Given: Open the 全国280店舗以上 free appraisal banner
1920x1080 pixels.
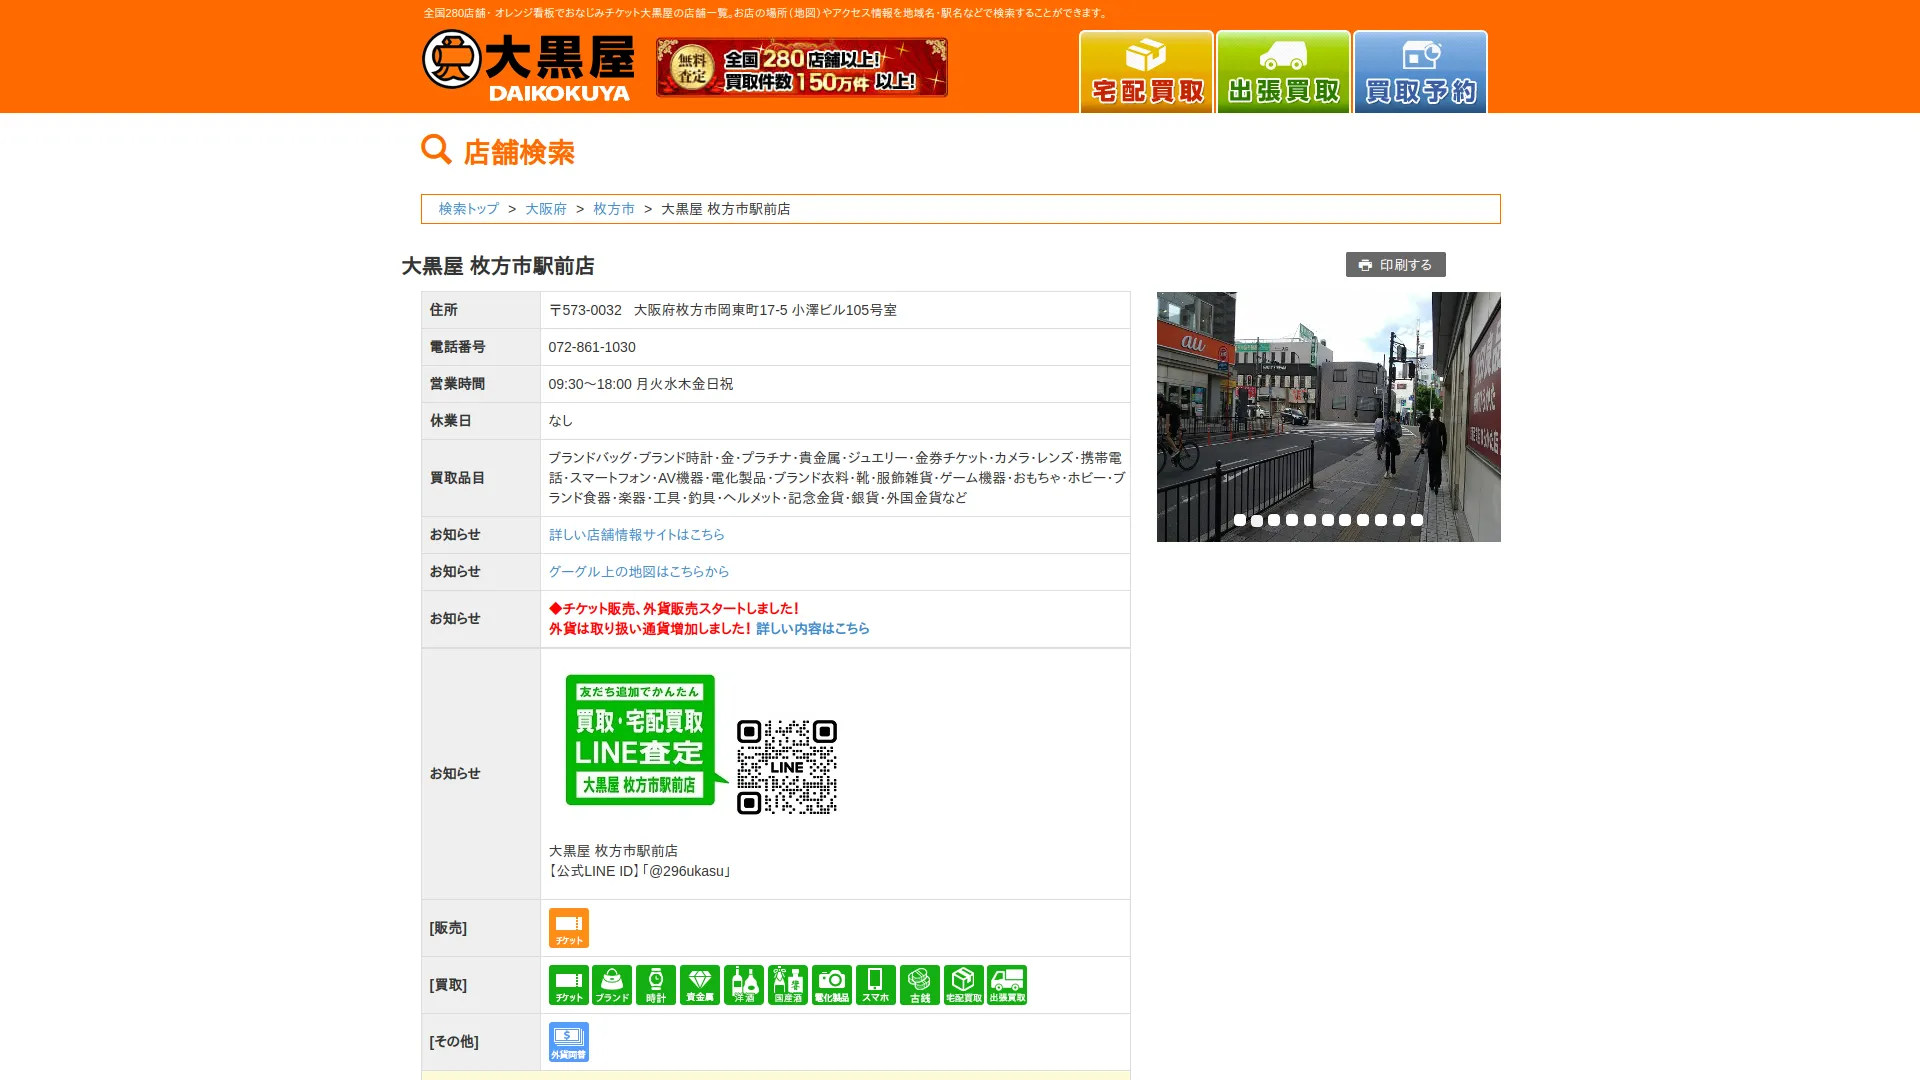Looking at the screenshot, I should [801, 67].
